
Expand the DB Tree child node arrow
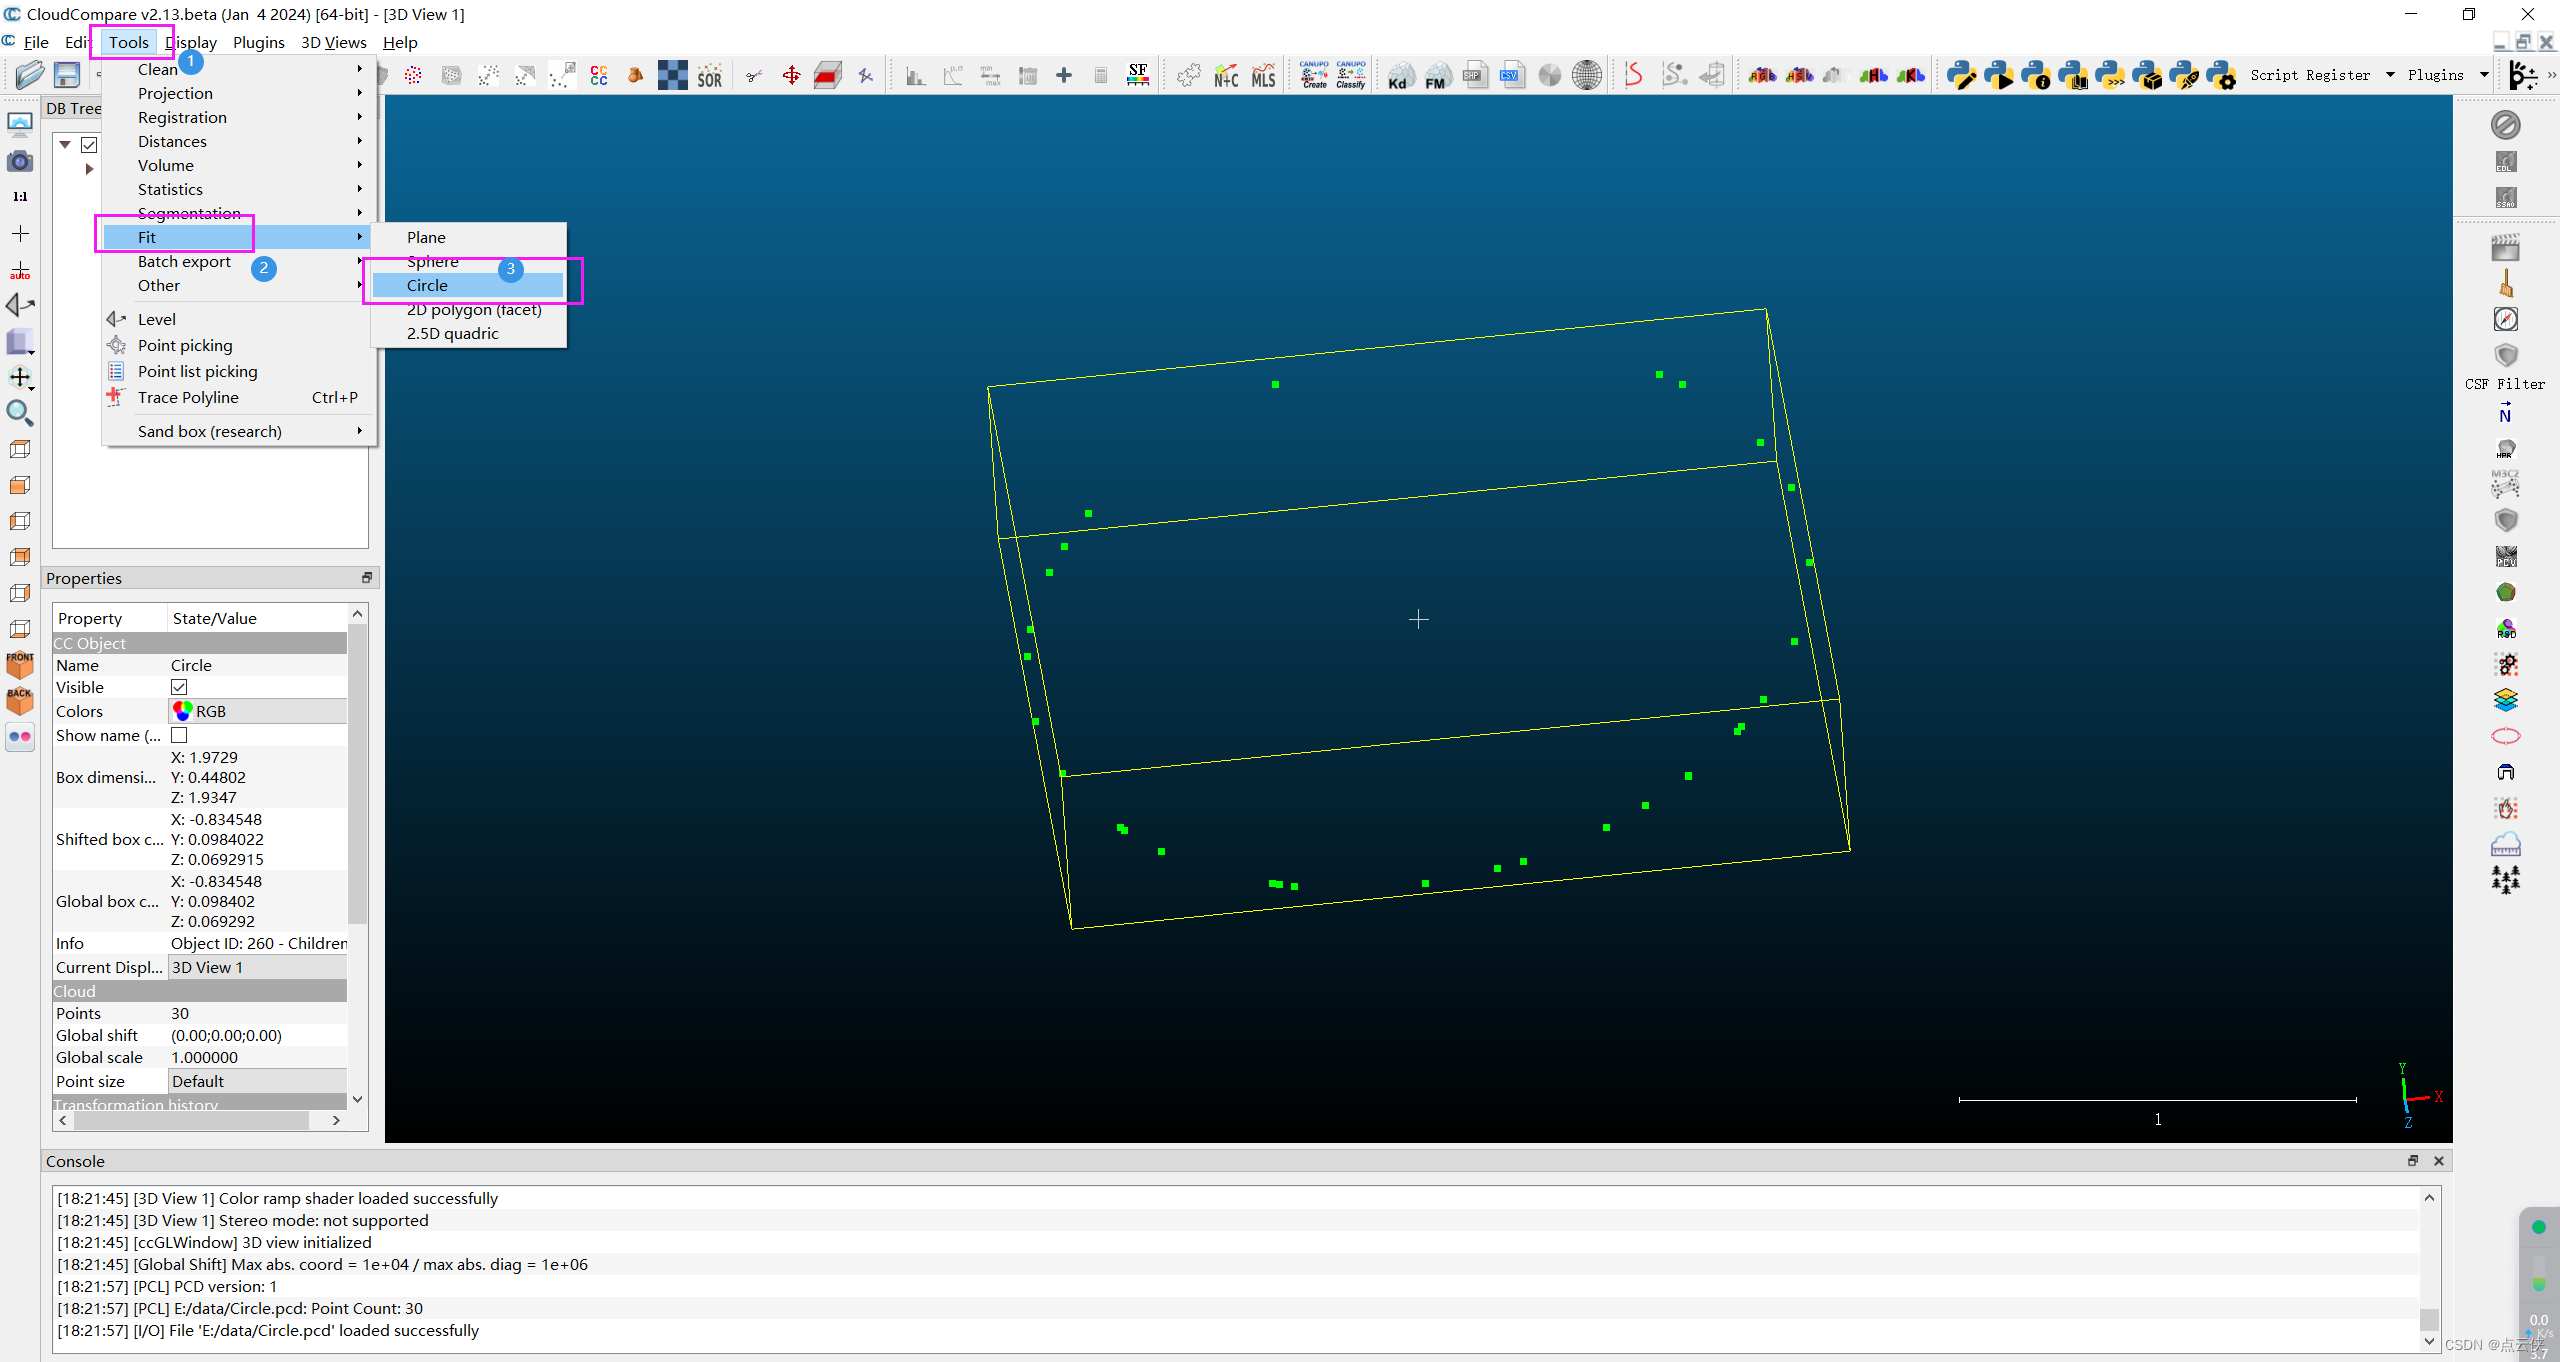click(x=89, y=169)
